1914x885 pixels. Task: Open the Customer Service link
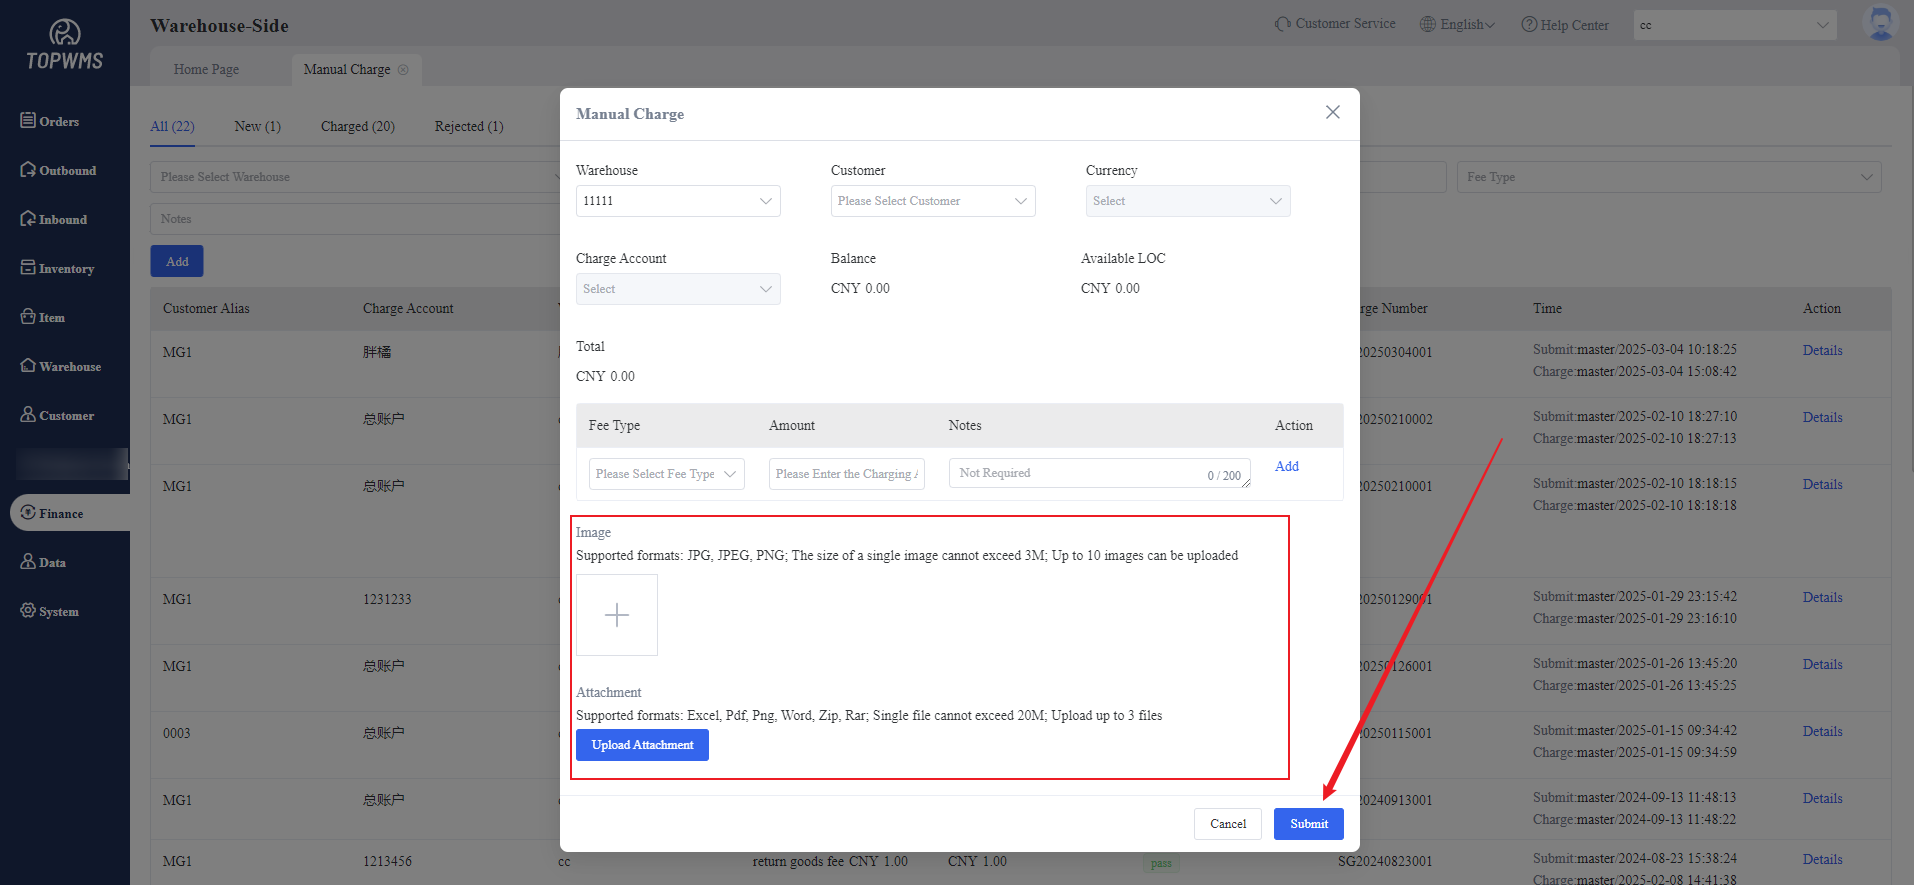(1335, 24)
